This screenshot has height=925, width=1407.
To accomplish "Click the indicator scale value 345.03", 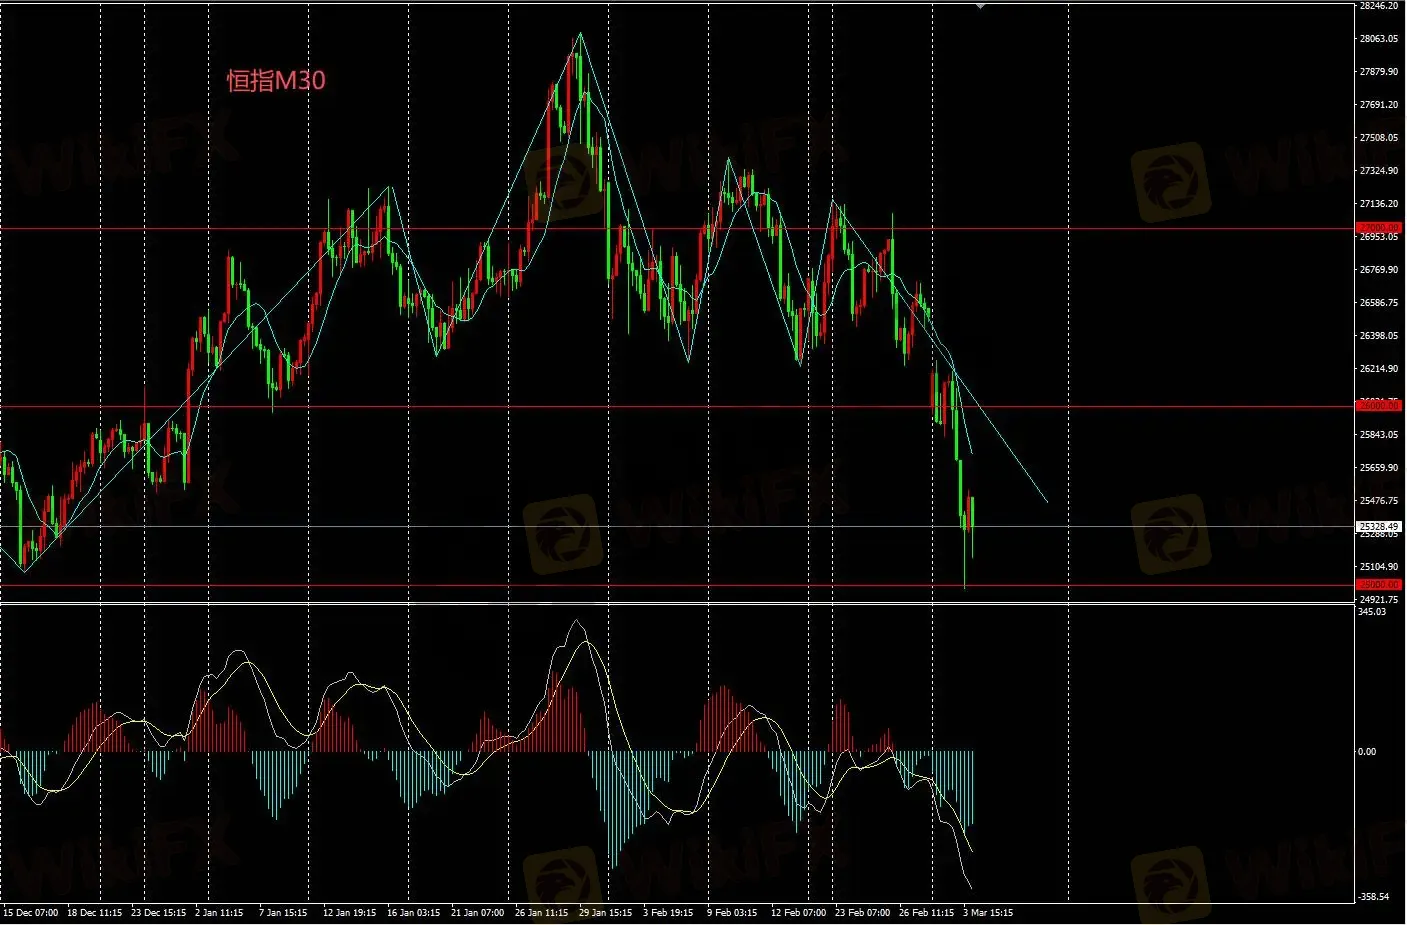I will click(1372, 612).
